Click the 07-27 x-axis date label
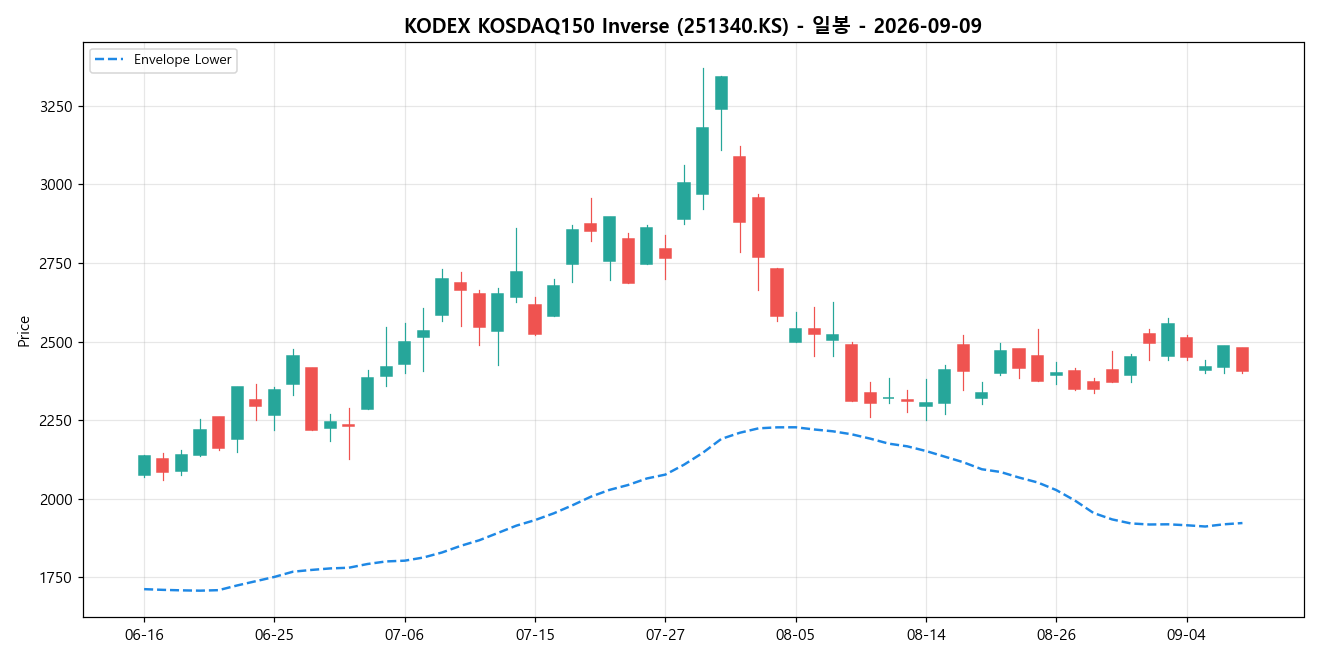Viewport: 1320px width, 660px height. (665, 635)
